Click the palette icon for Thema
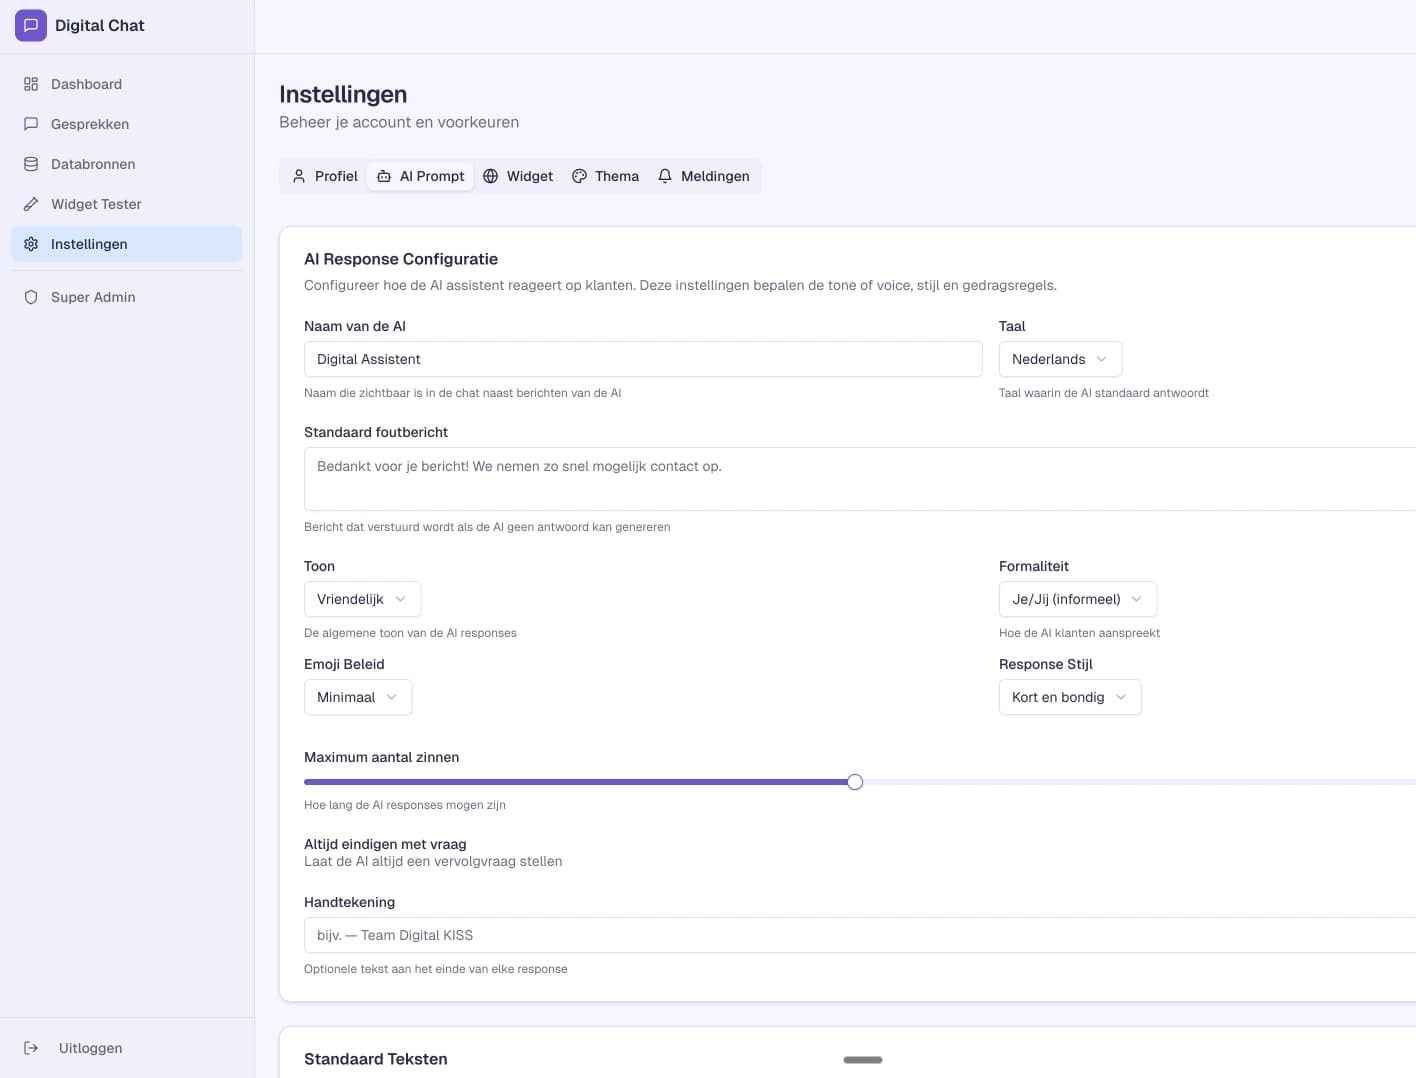This screenshot has height=1078, width=1416. click(x=579, y=176)
